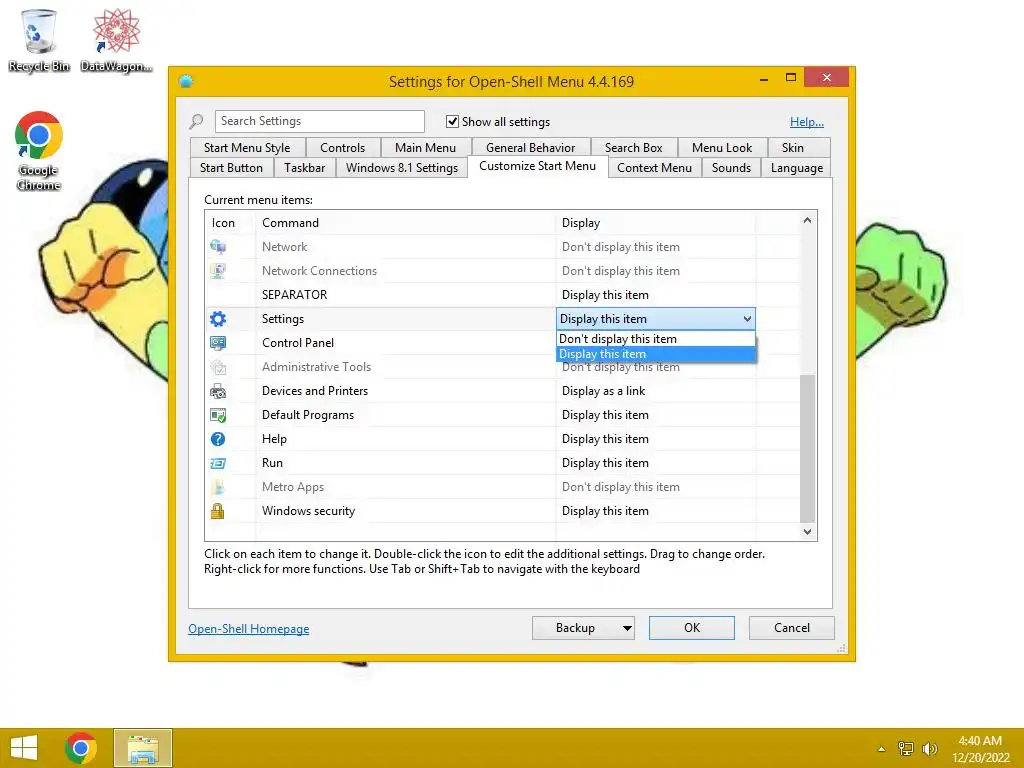Open the Help... link
This screenshot has width=1024, height=768.
pyautogui.click(x=807, y=121)
